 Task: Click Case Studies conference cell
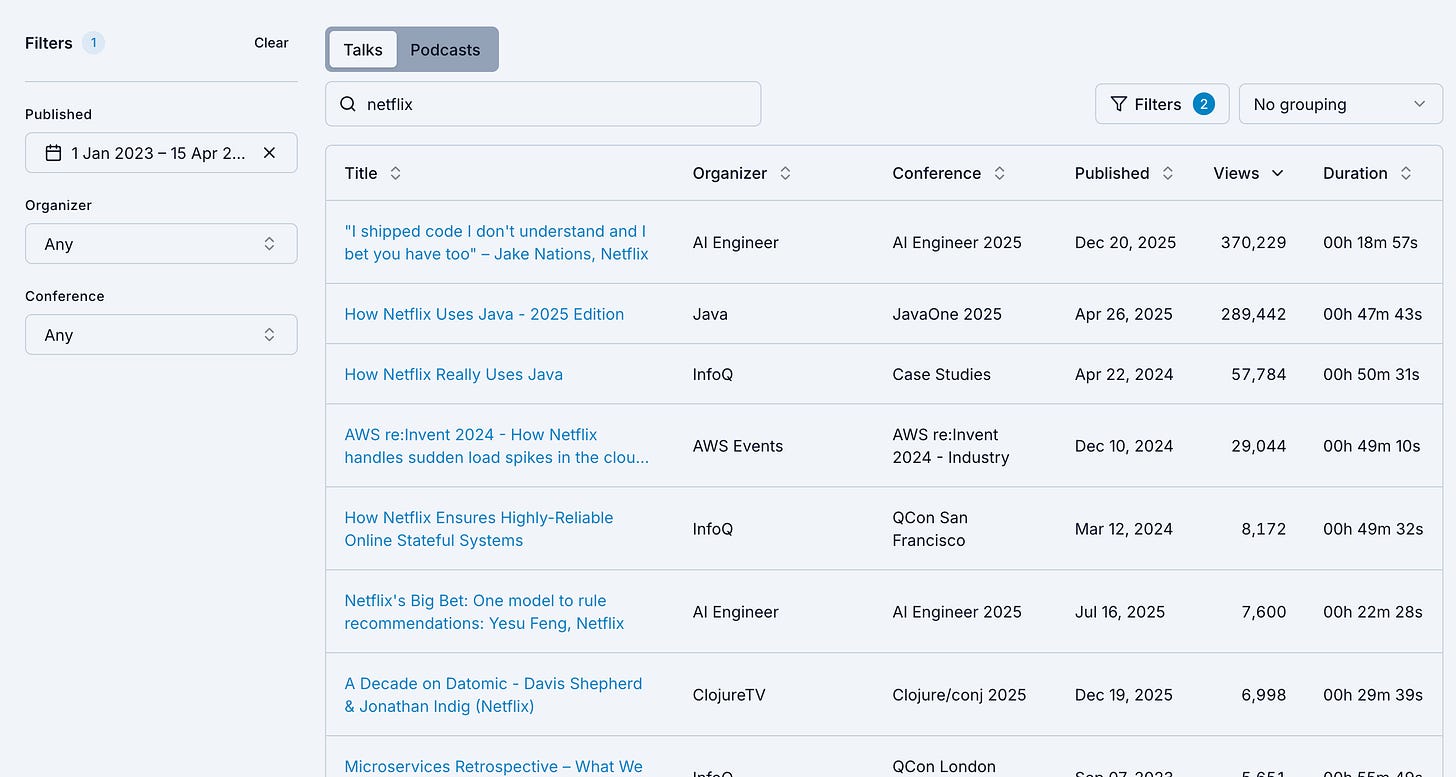point(942,374)
